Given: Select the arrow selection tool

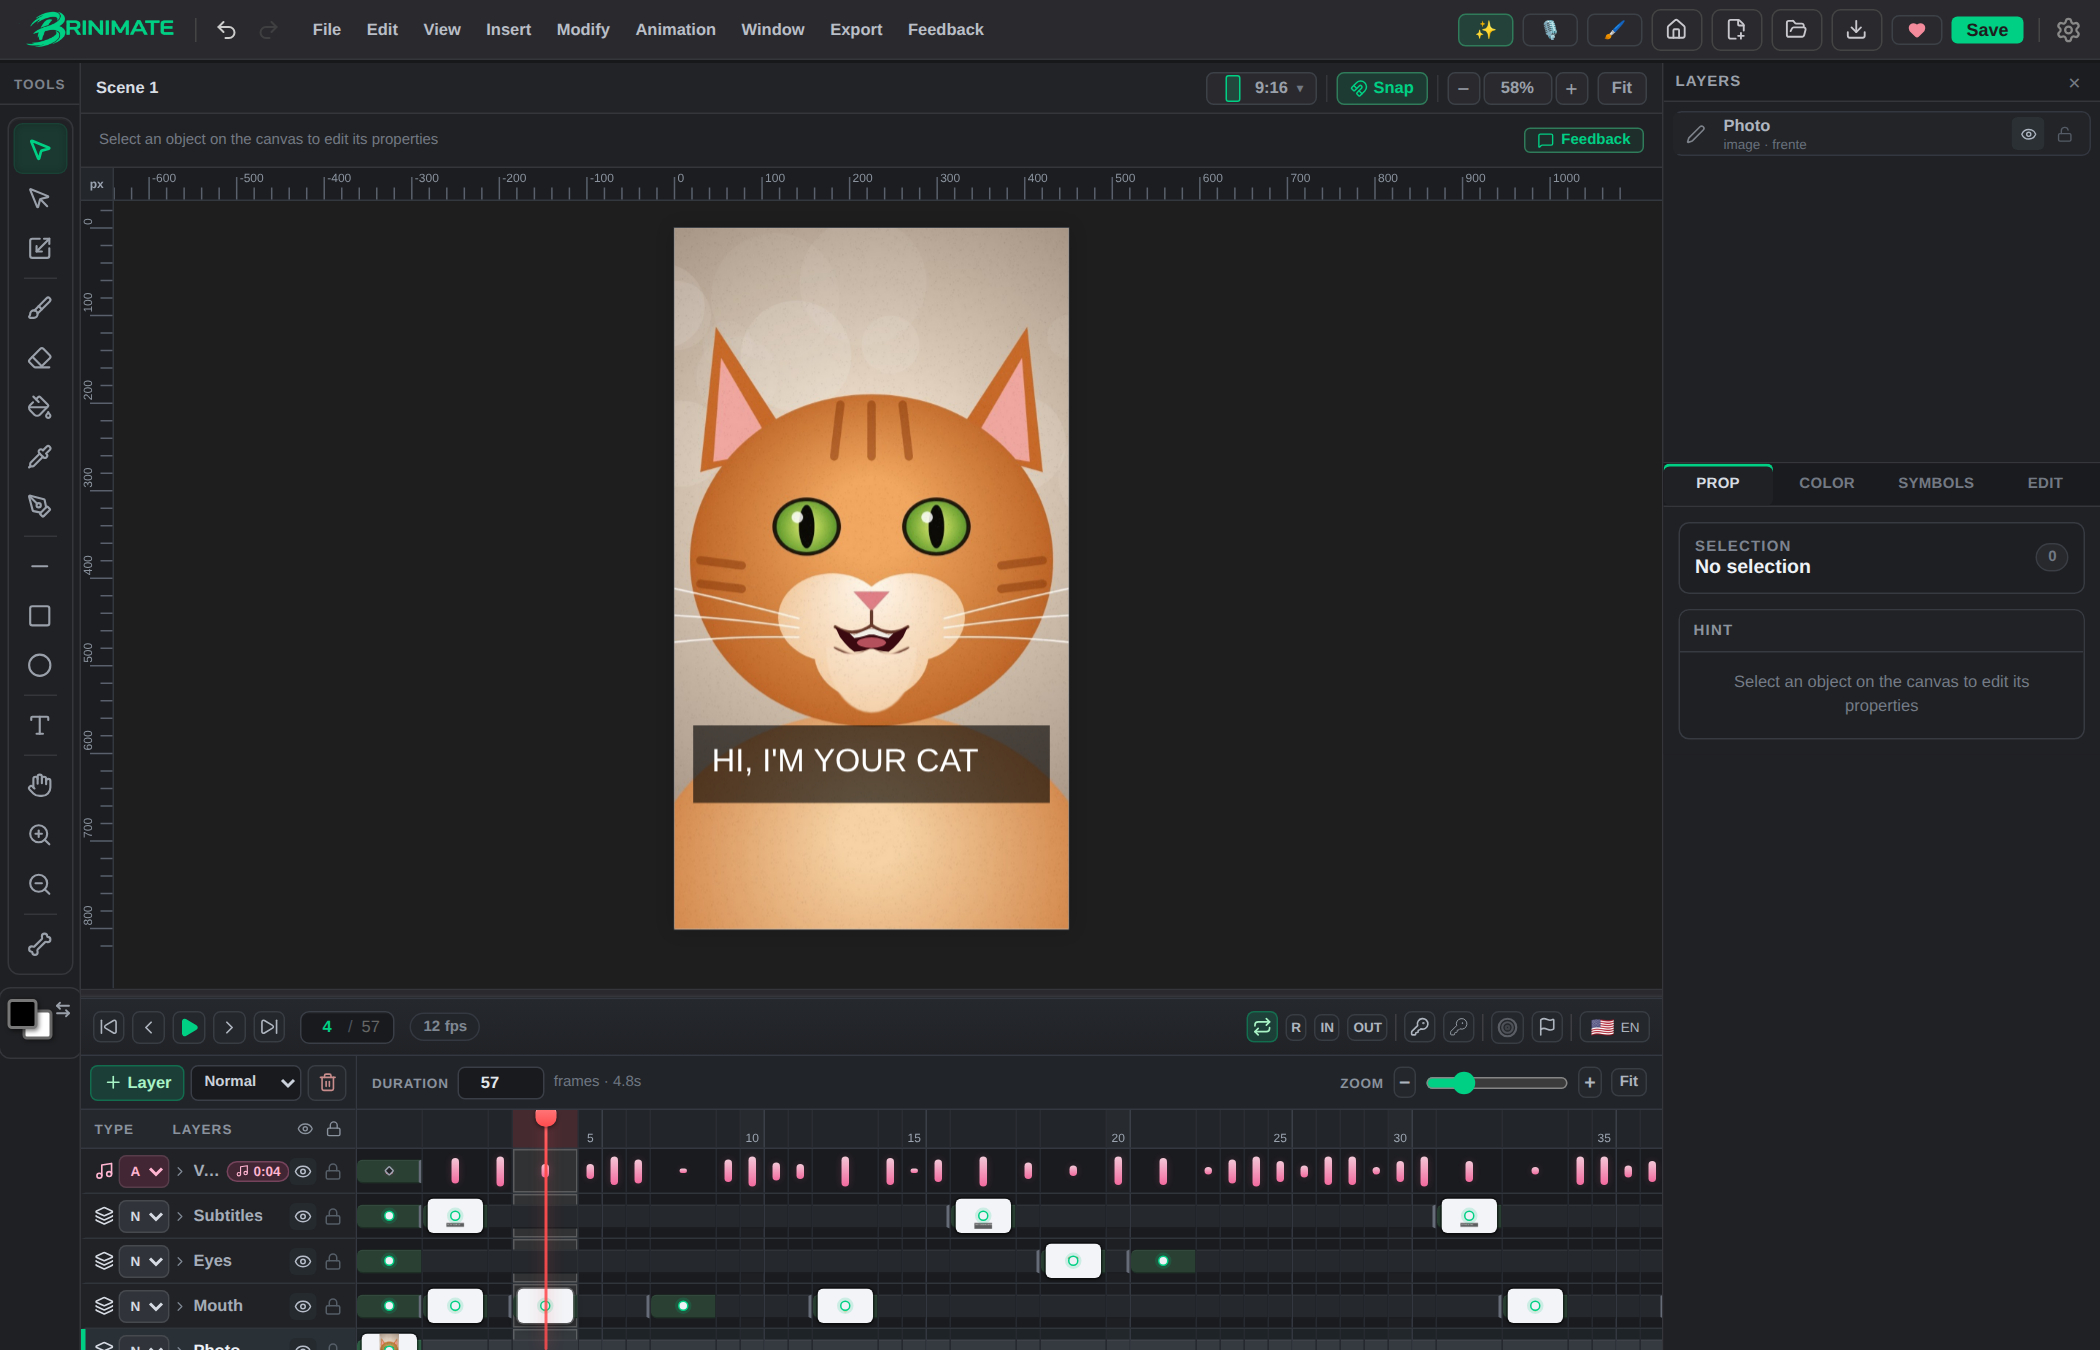Looking at the screenshot, I should point(40,150).
